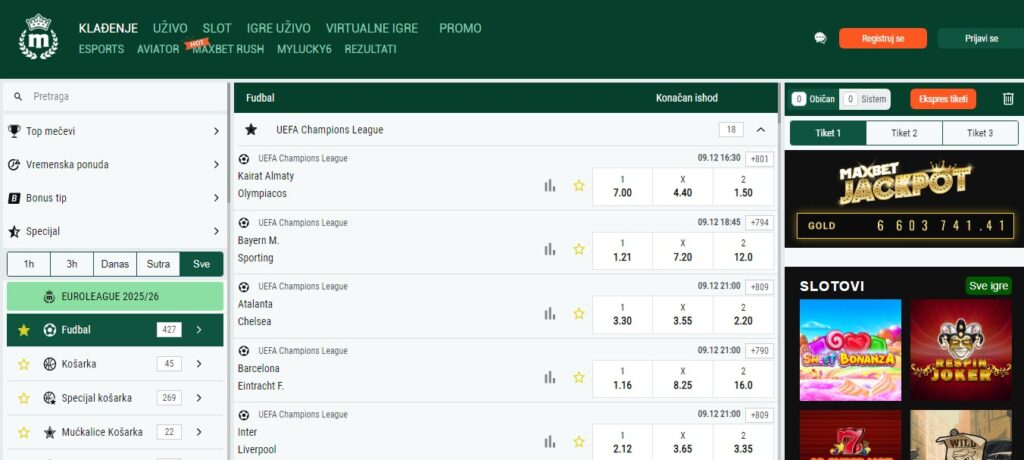Image resolution: width=1024 pixels, height=460 pixels.
Task: Switch to Tiket 2 tab
Action: click(904, 133)
